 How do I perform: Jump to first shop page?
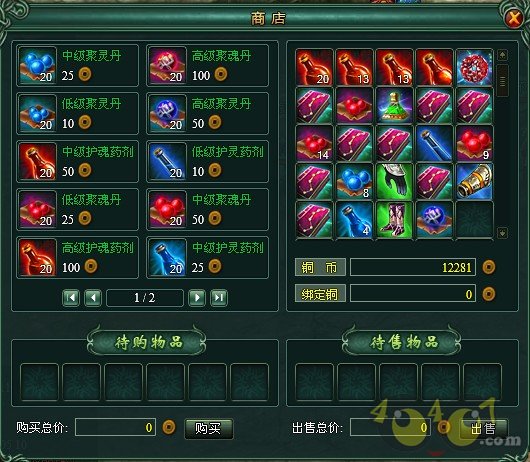click(71, 298)
